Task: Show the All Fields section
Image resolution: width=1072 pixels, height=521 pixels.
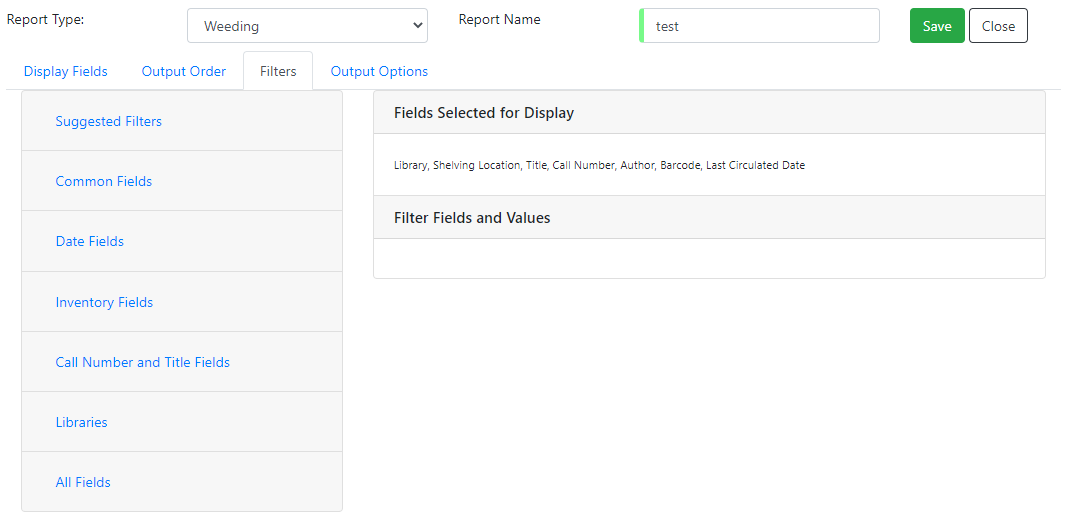Action: pos(83,483)
